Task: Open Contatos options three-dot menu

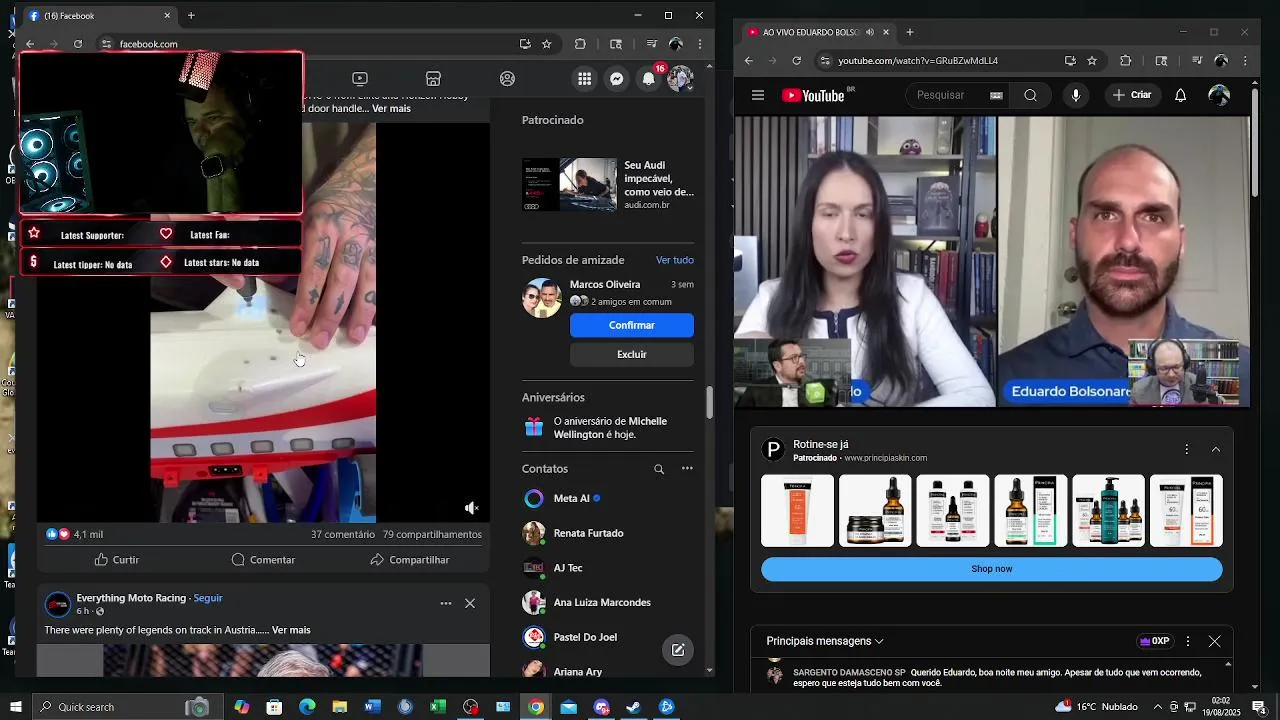Action: (687, 469)
